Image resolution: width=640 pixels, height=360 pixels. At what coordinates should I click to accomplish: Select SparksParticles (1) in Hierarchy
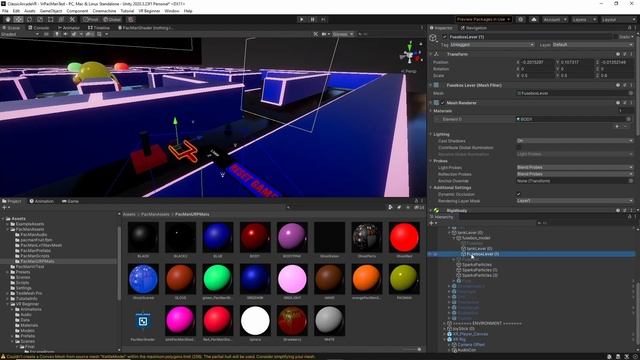tap(479, 270)
